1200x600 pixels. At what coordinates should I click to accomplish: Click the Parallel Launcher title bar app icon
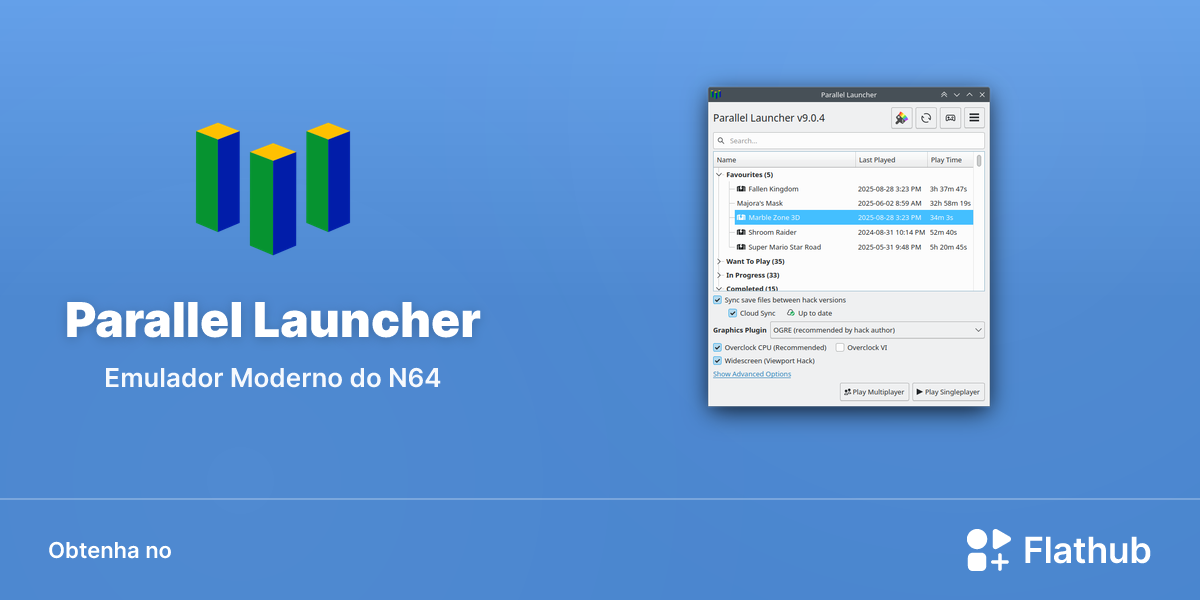pyautogui.click(x=716, y=94)
